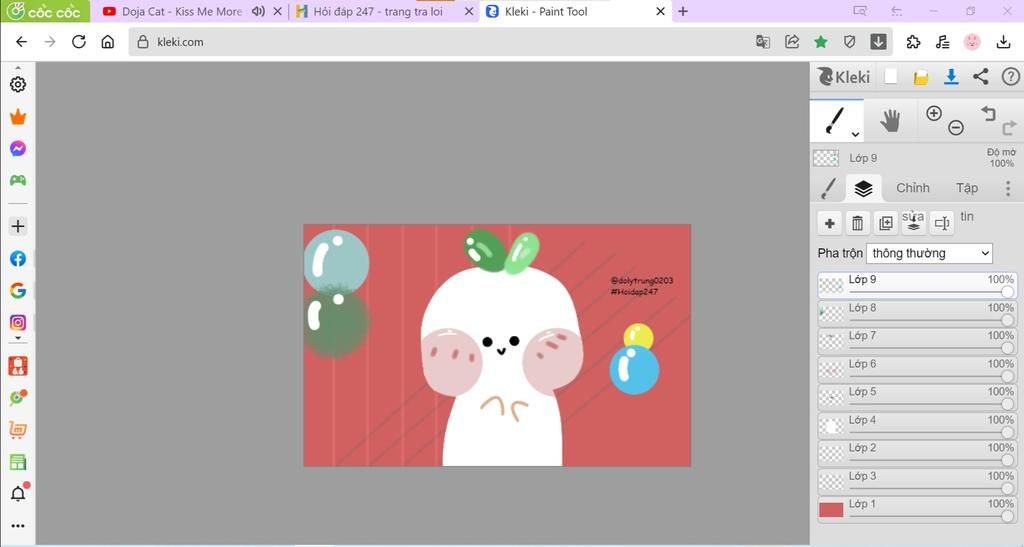Select layer Lớp 3

(917, 482)
